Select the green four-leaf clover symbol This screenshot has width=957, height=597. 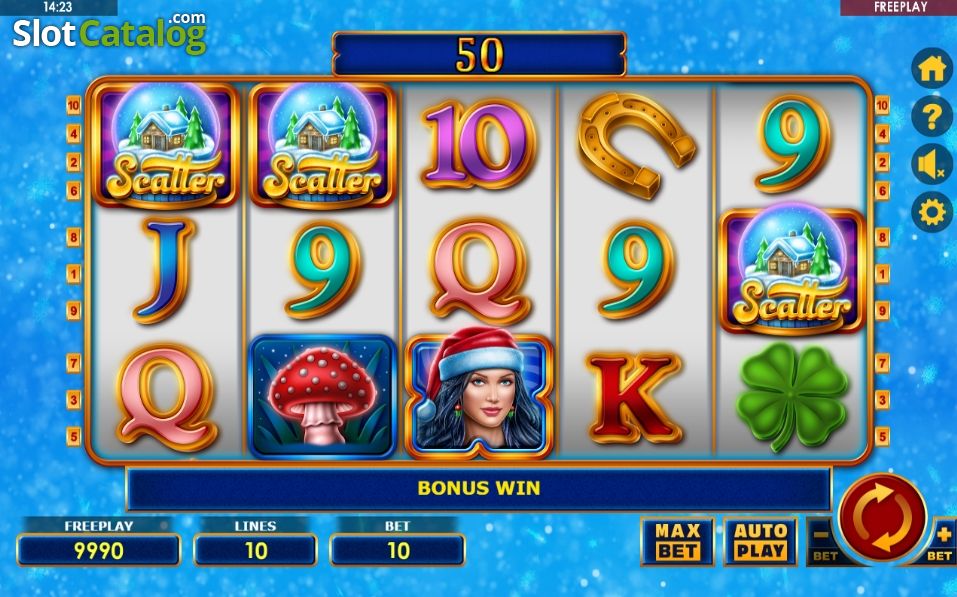coord(792,397)
